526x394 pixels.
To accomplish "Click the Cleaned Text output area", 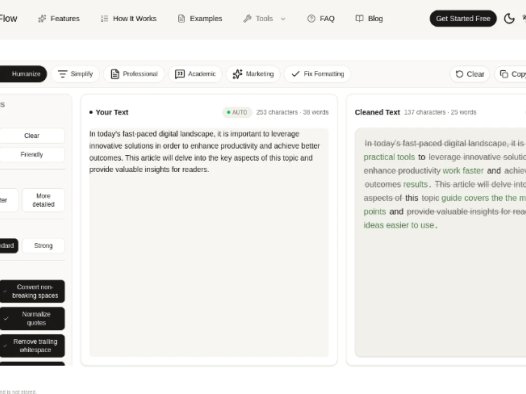I will point(440,242).
